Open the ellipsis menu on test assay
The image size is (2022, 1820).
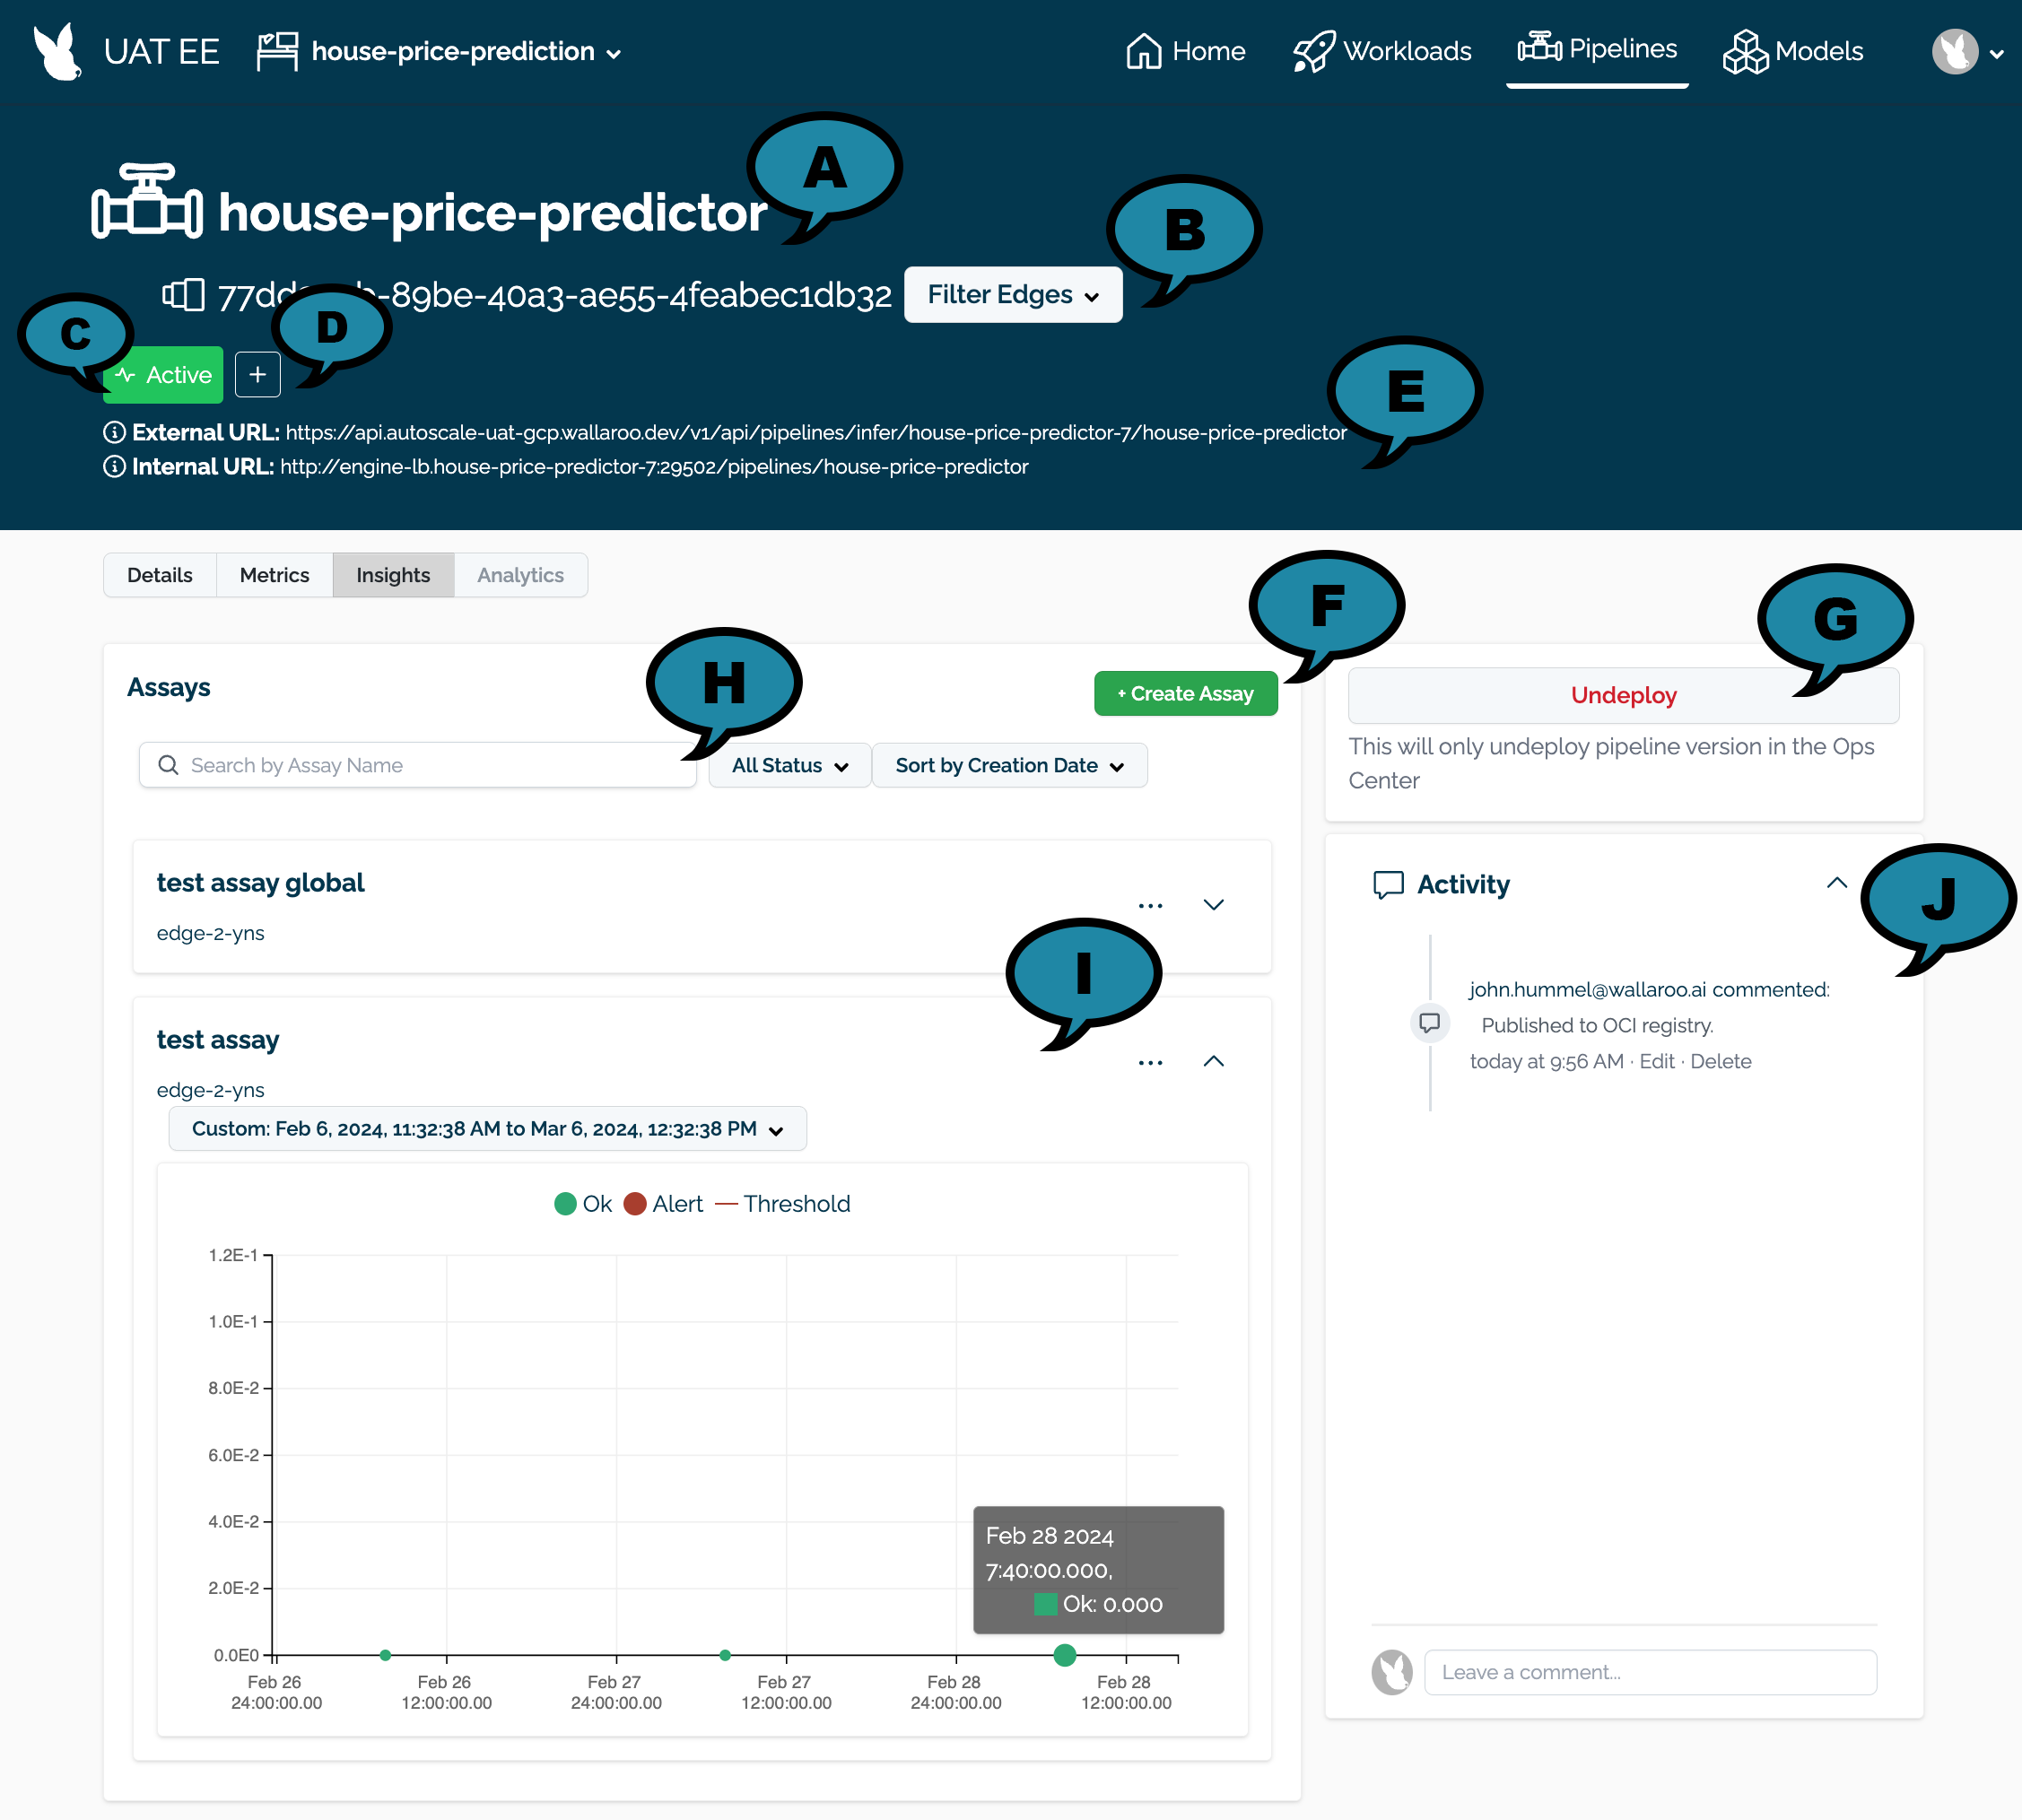(x=1151, y=1062)
